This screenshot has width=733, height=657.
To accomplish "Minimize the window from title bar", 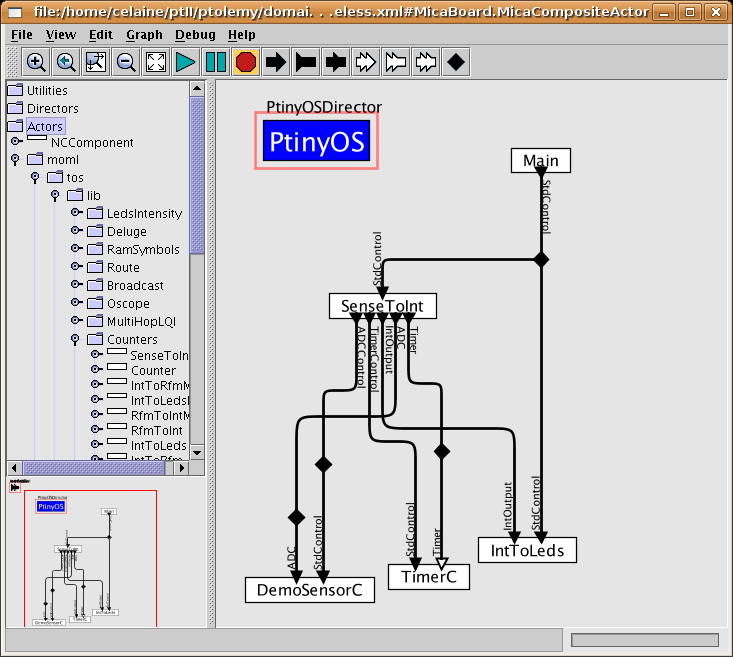I will pos(664,12).
